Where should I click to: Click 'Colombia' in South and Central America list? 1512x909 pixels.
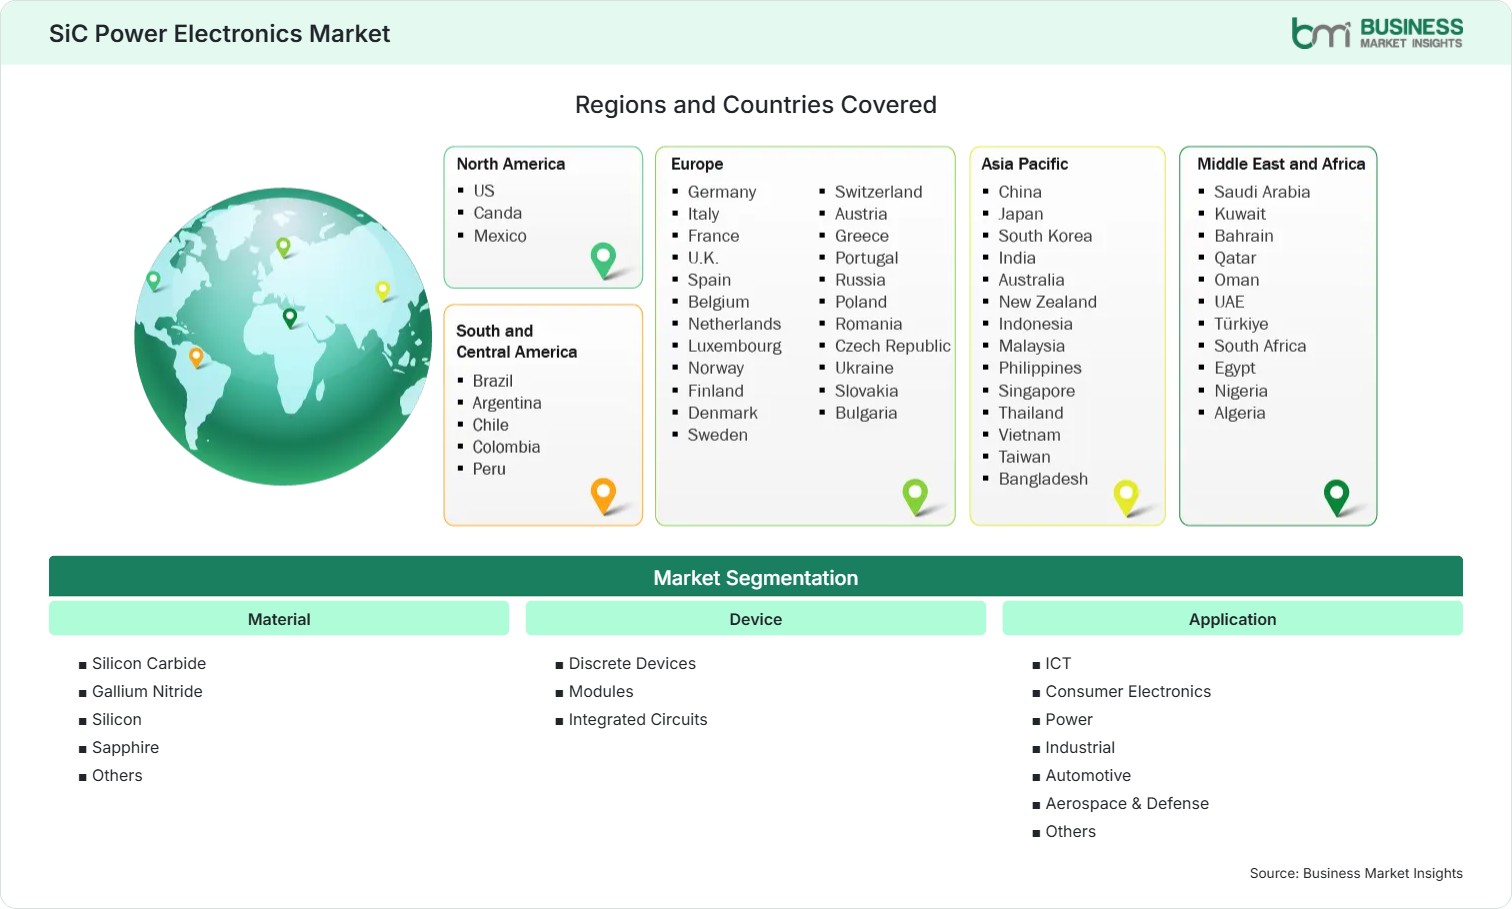506,447
